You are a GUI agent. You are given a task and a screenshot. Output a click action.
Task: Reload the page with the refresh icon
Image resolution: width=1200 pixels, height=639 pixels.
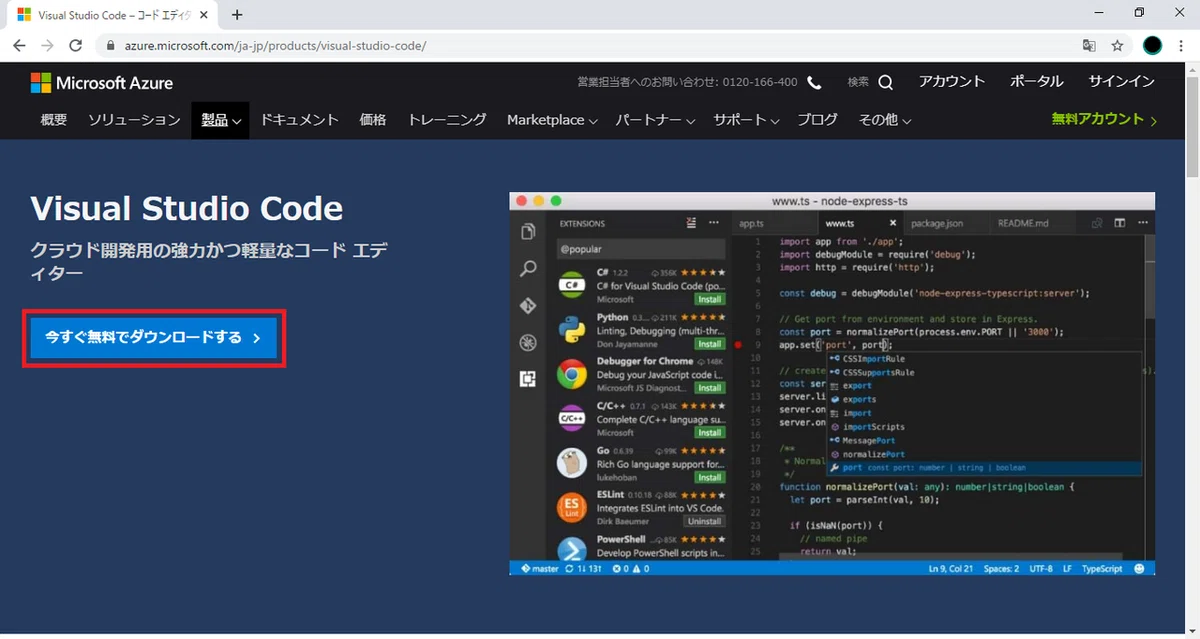pyautogui.click(x=75, y=46)
